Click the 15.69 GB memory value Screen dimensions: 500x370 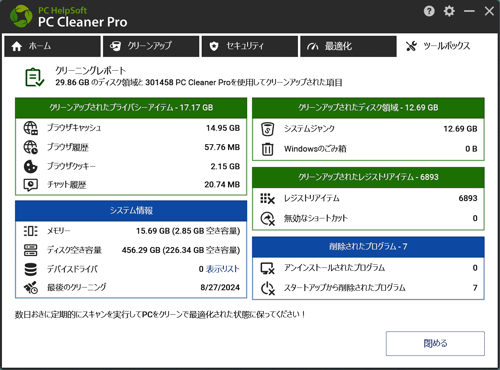tap(188, 231)
